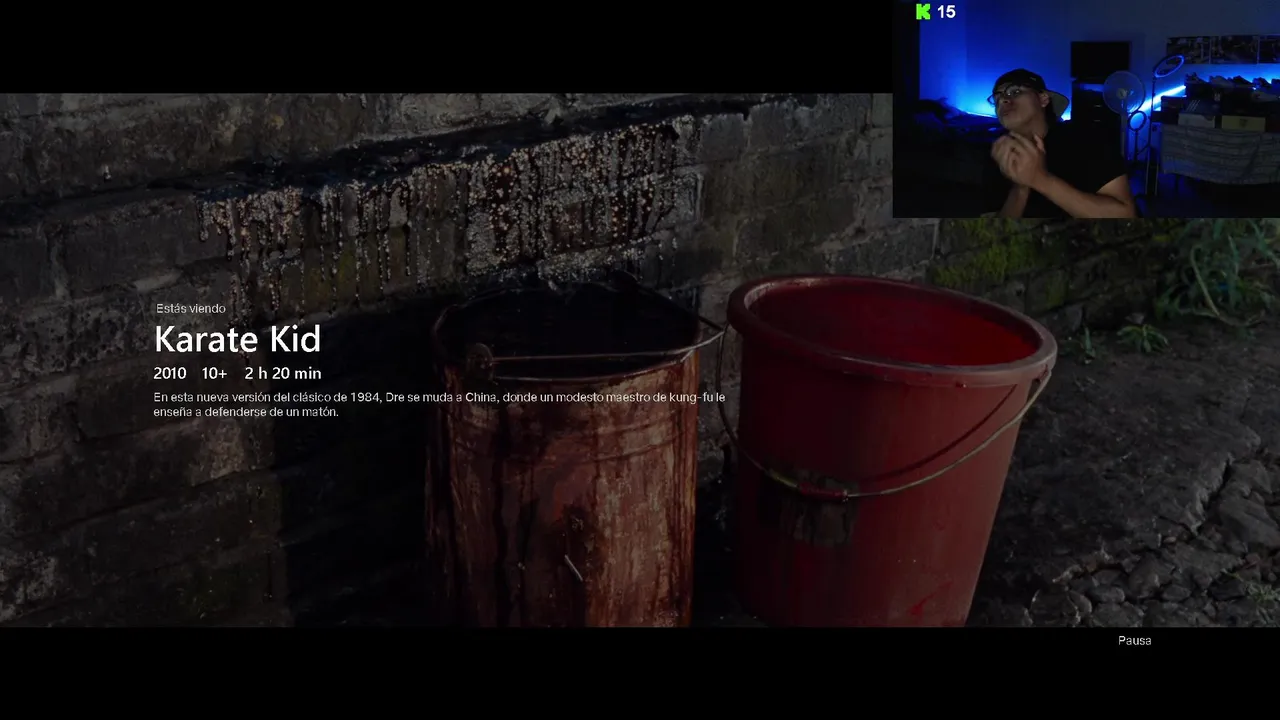
Task: Click the Karate Kid movie title
Action: [x=237, y=340]
